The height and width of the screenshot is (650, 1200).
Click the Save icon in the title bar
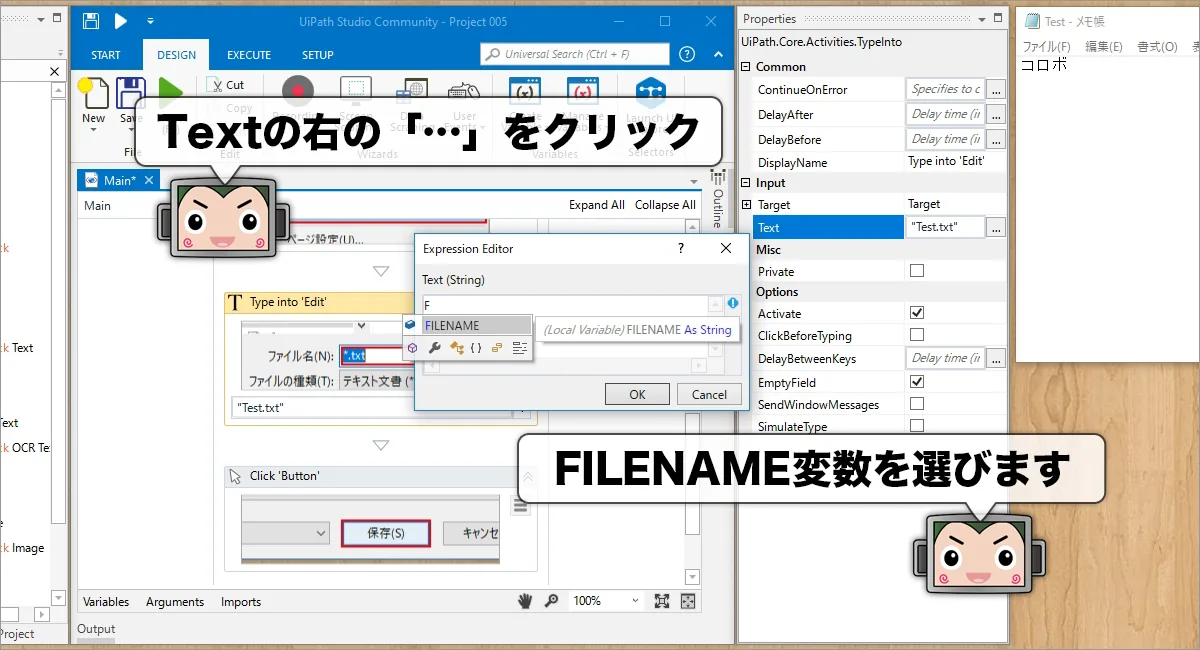point(91,21)
